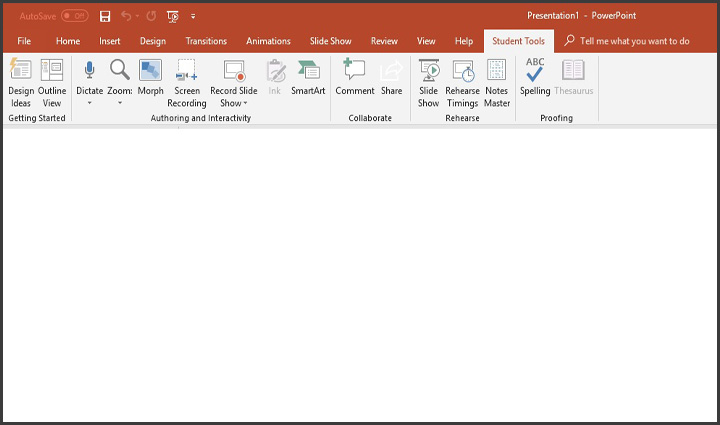
Task: Open the Notes Master view
Action: pyautogui.click(x=497, y=83)
